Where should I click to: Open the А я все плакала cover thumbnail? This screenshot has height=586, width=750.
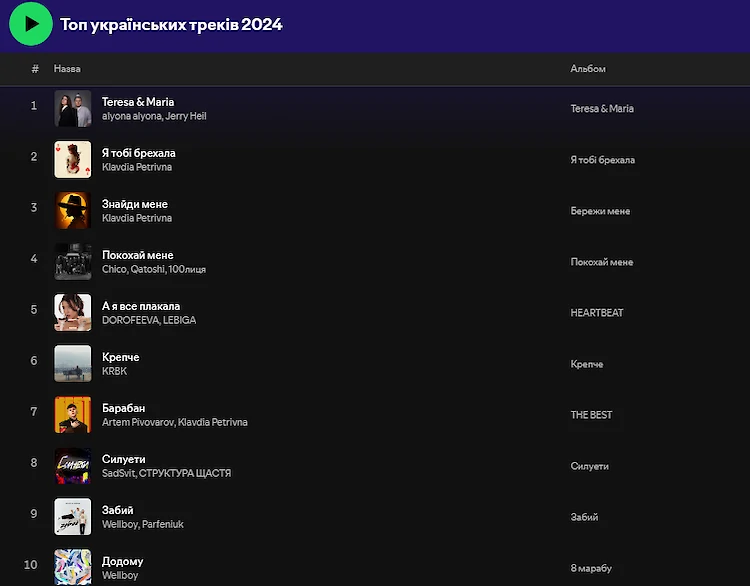(73, 312)
